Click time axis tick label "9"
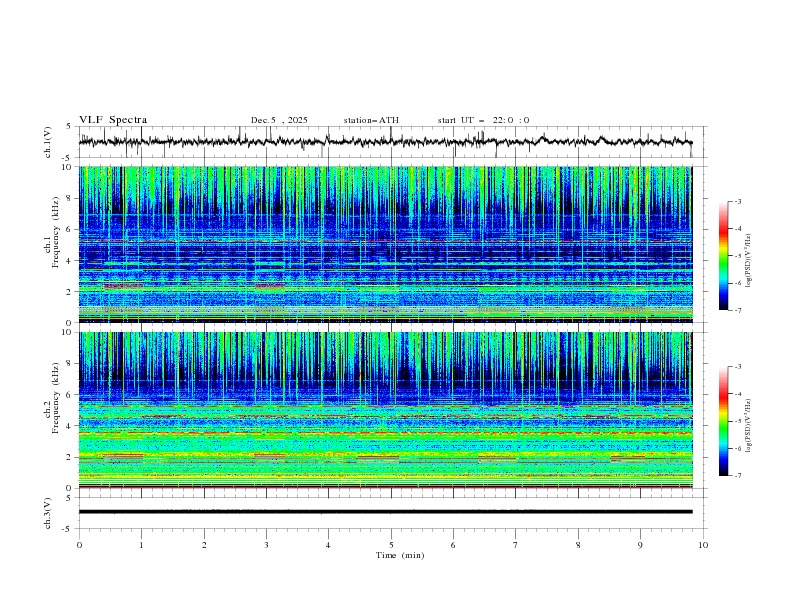The image size is (792, 612). click(640, 545)
